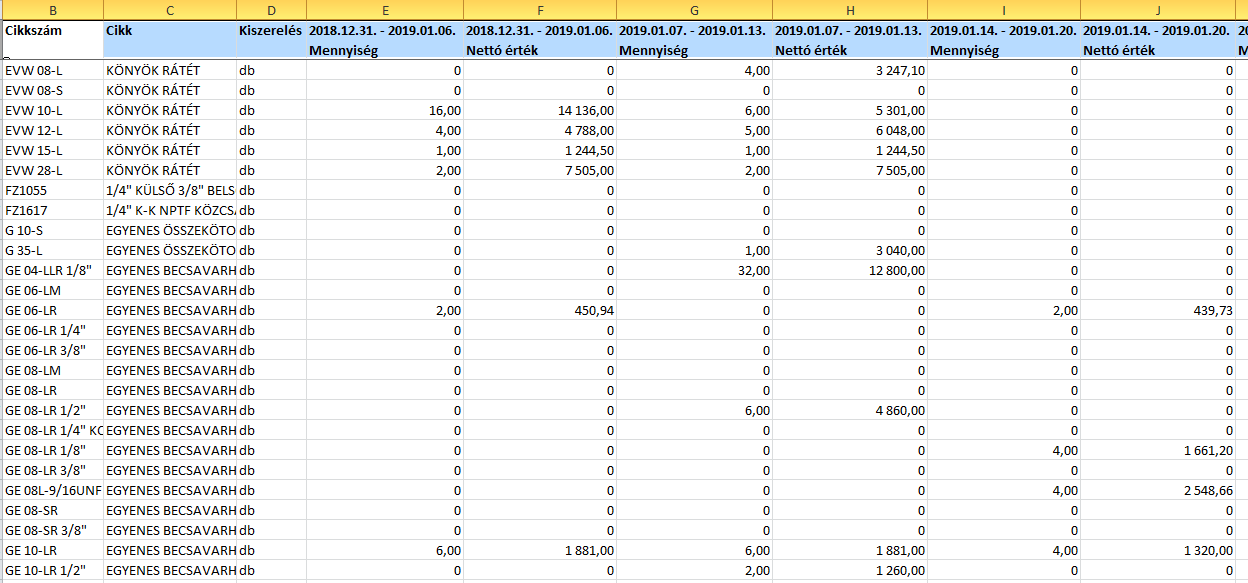Viewport: 1248px width, 583px height.
Task: Select the GE 10-LR 1/2" code cell
Action: click(x=52, y=571)
